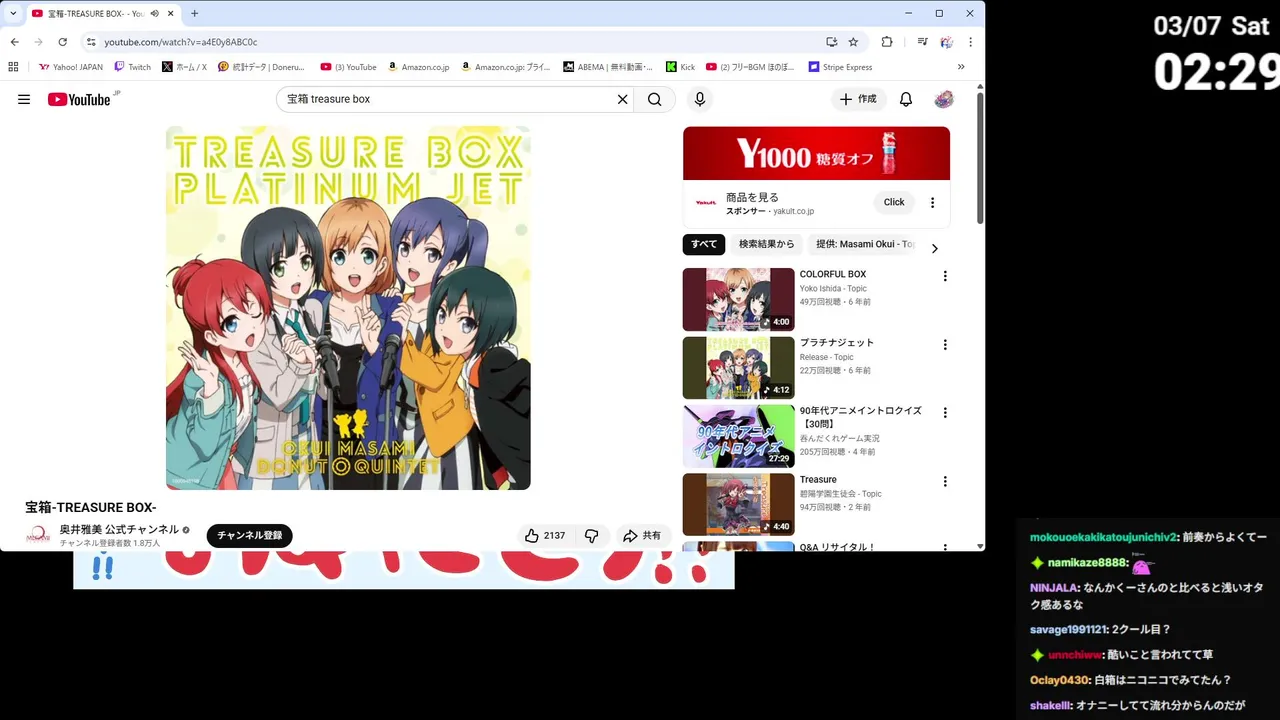Open Yahoo! JAPAN bookmark
This screenshot has height=720, width=1280.
(70, 67)
